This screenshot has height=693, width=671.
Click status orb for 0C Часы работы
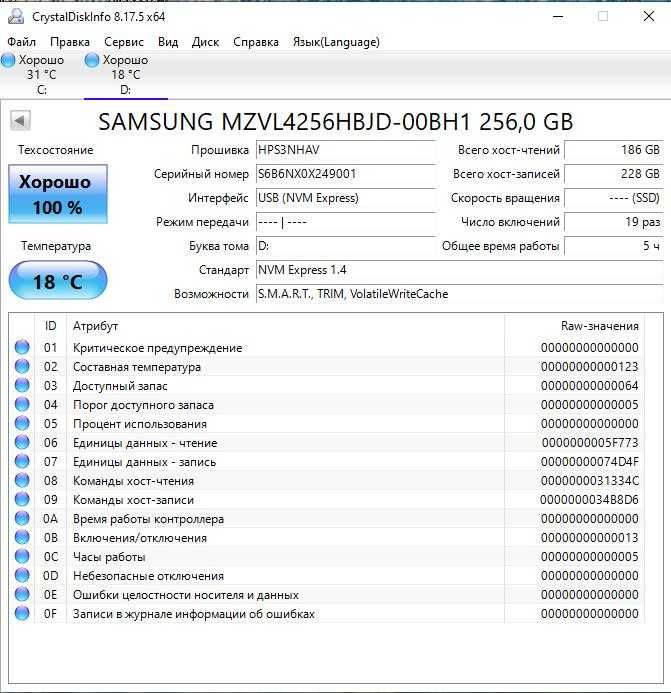point(22,556)
